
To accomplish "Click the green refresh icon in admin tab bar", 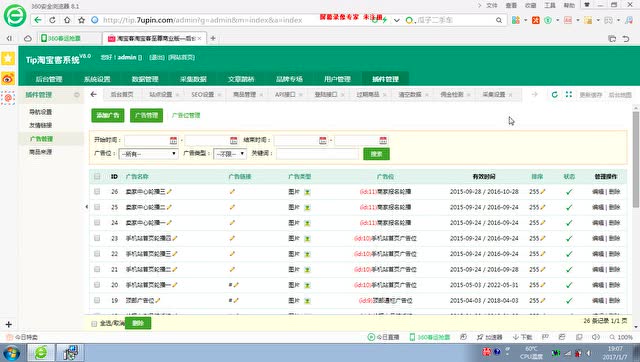I will pos(554,94).
